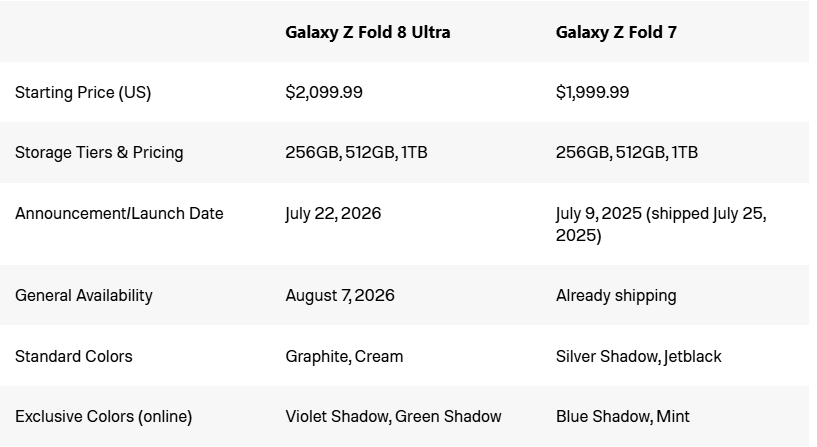Viewport: 817px width, 447px height.
Task: Click the July 22, 2026 date cell
Action: click(x=333, y=214)
